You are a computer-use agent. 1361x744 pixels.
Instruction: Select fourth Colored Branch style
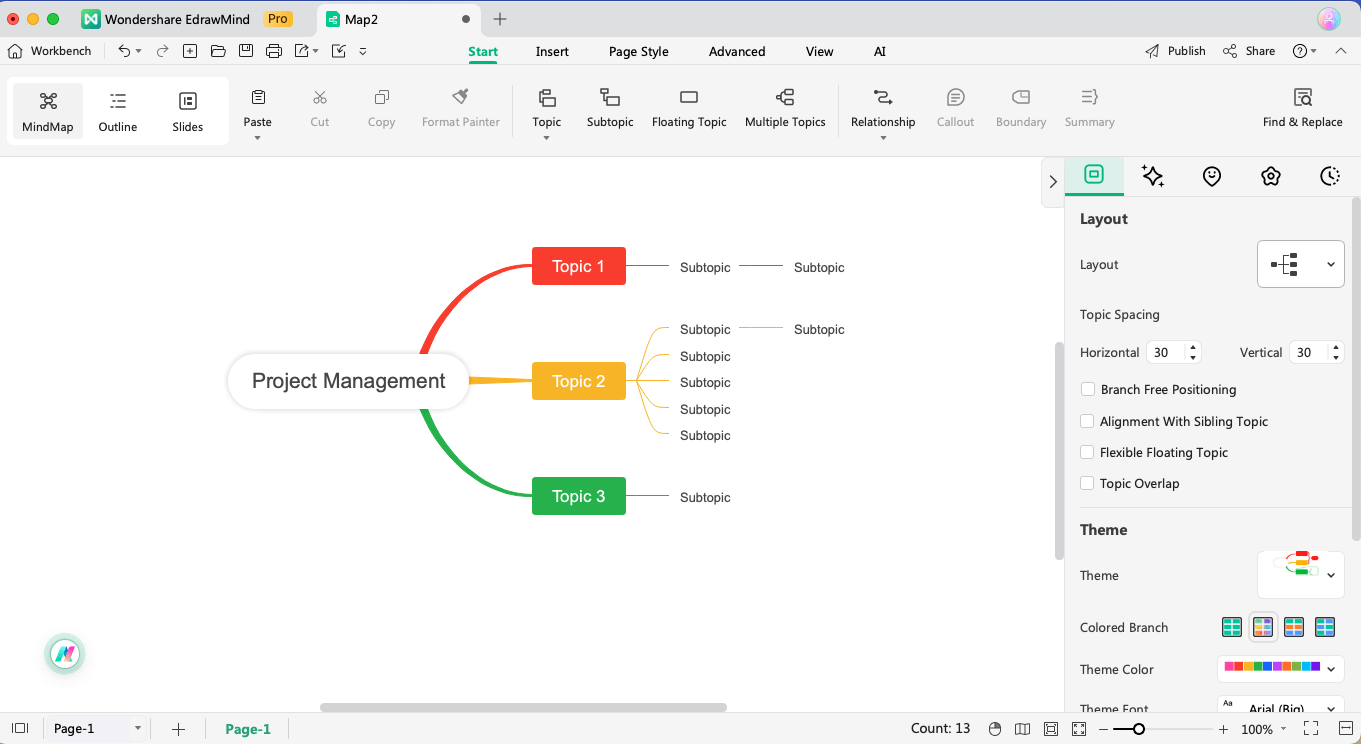pyautogui.click(x=1325, y=627)
